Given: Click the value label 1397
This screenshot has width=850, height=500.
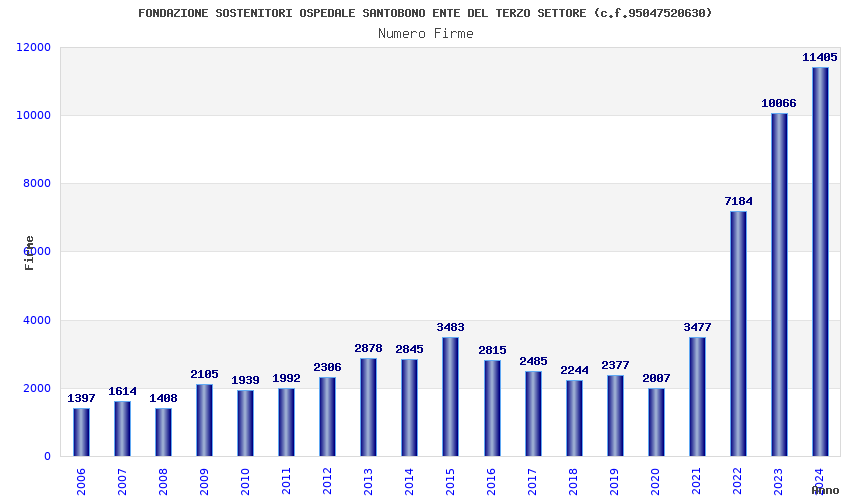Looking at the screenshot, I should [81, 398].
